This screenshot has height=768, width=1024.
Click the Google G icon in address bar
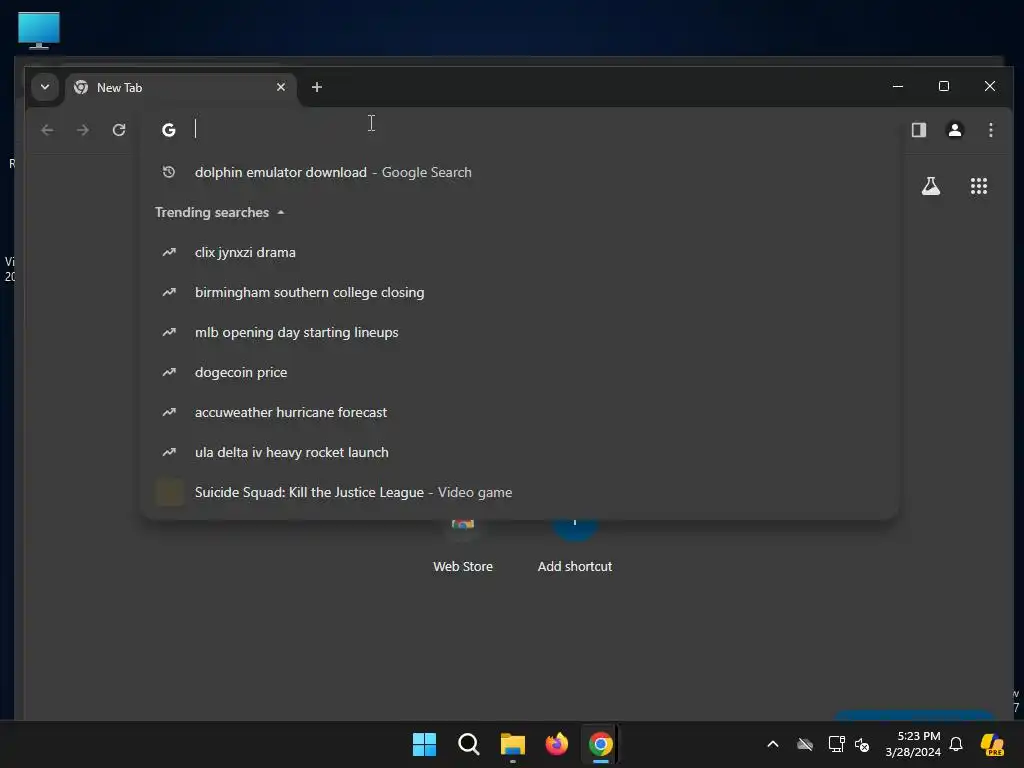click(169, 130)
